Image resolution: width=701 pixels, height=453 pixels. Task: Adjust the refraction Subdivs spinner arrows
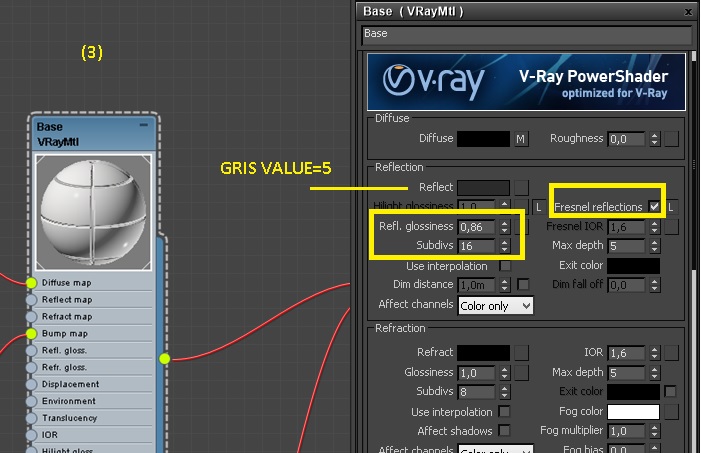504,392
